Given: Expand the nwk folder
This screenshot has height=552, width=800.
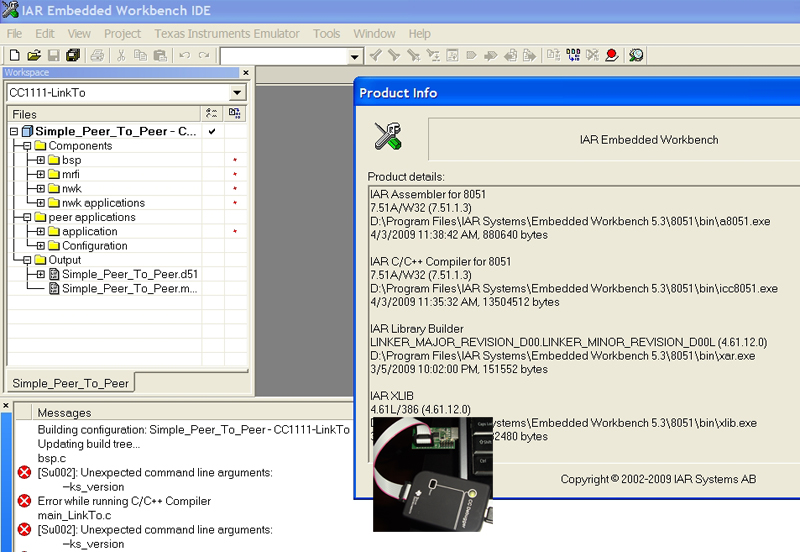Looking at the screenshot, I should (41, 189).
